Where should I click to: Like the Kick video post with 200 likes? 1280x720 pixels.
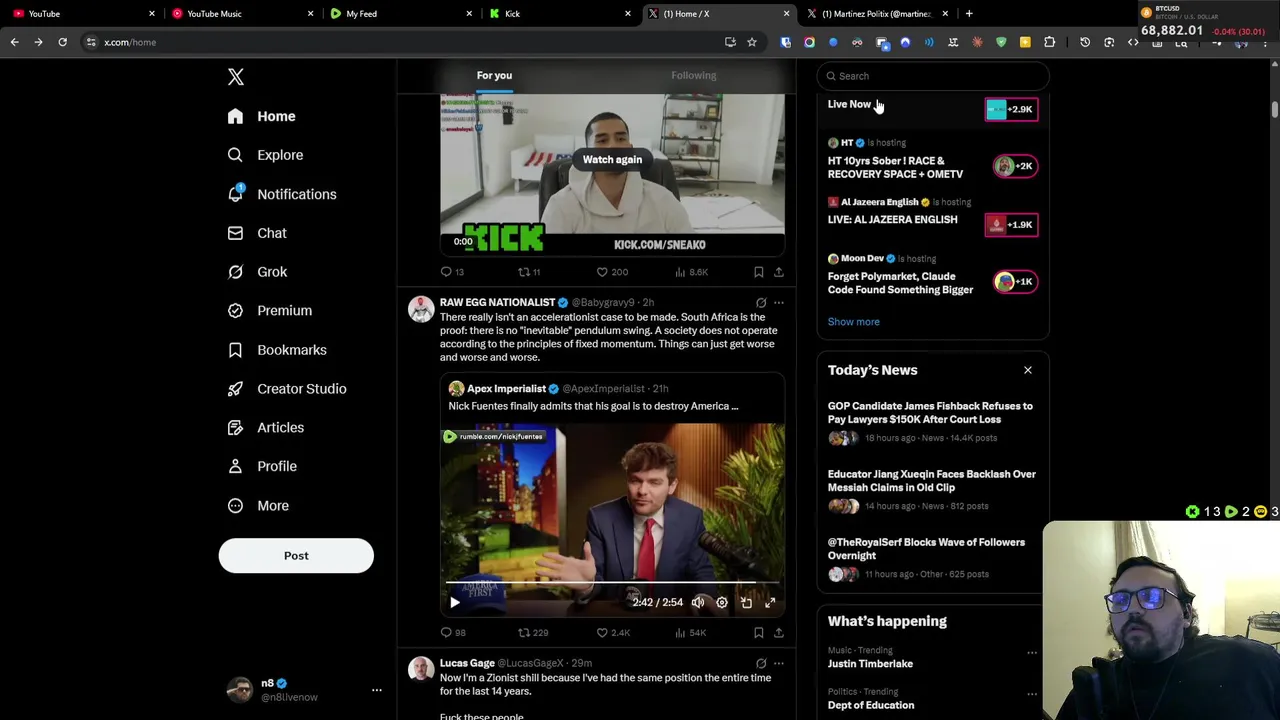pos(612,272)
